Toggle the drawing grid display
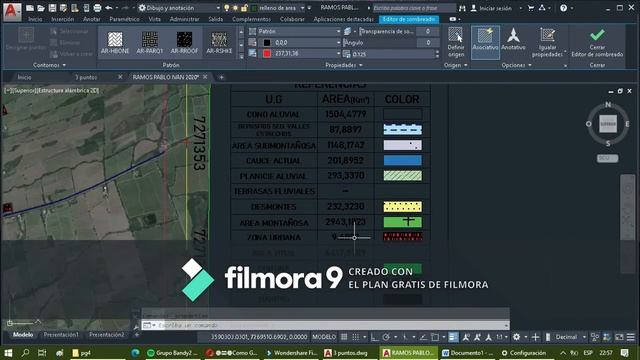The image size is (640, 360). click(x=344, y=337)
